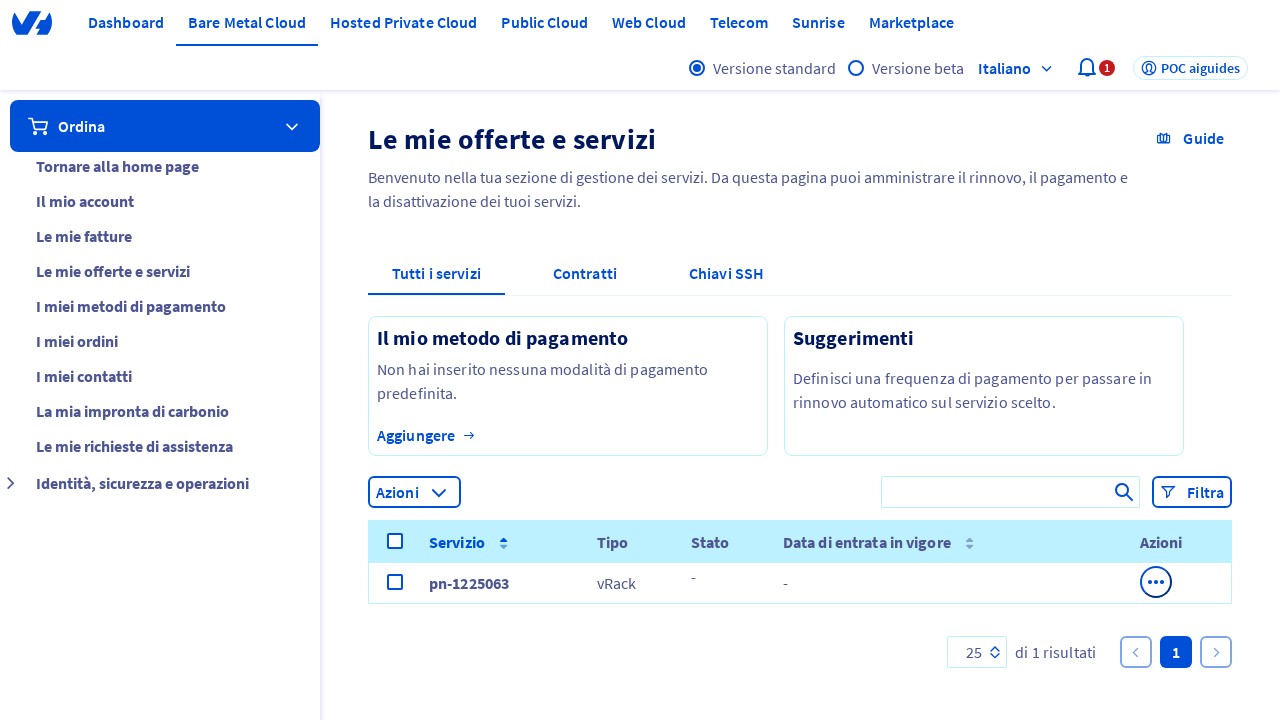Screen dimensions: 1280x720
Task: Check the checkbox for pn-1225063
Action: (395, 582)
